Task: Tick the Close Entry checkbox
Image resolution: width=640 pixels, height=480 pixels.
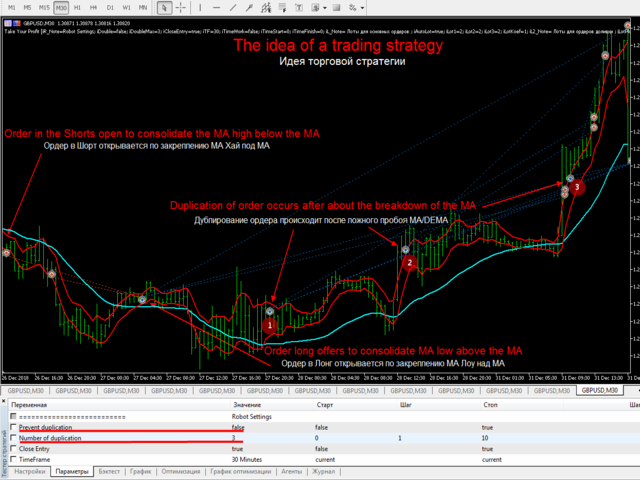Action: (x=13, y=448)
